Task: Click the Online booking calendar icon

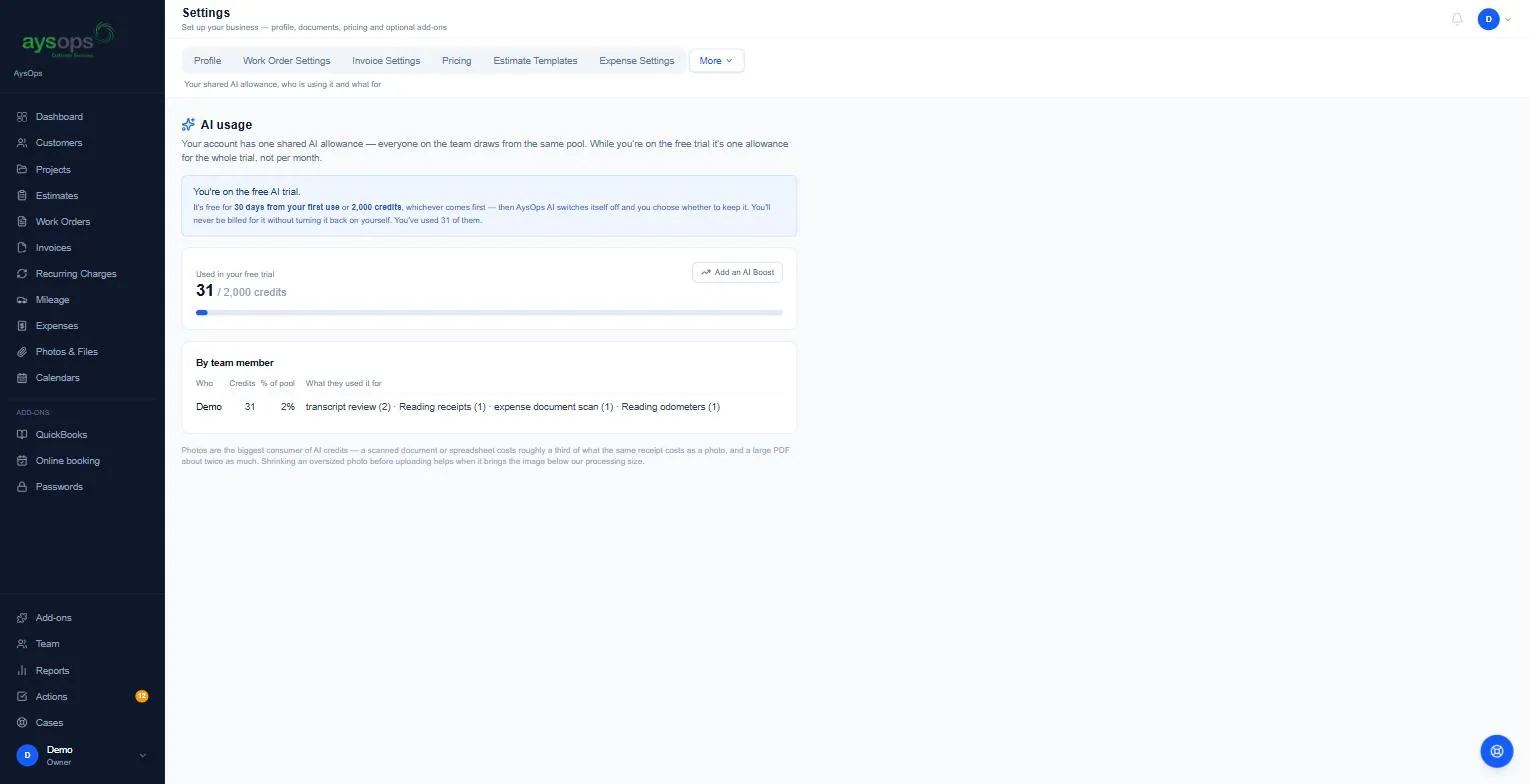Action: pos(22,461)
